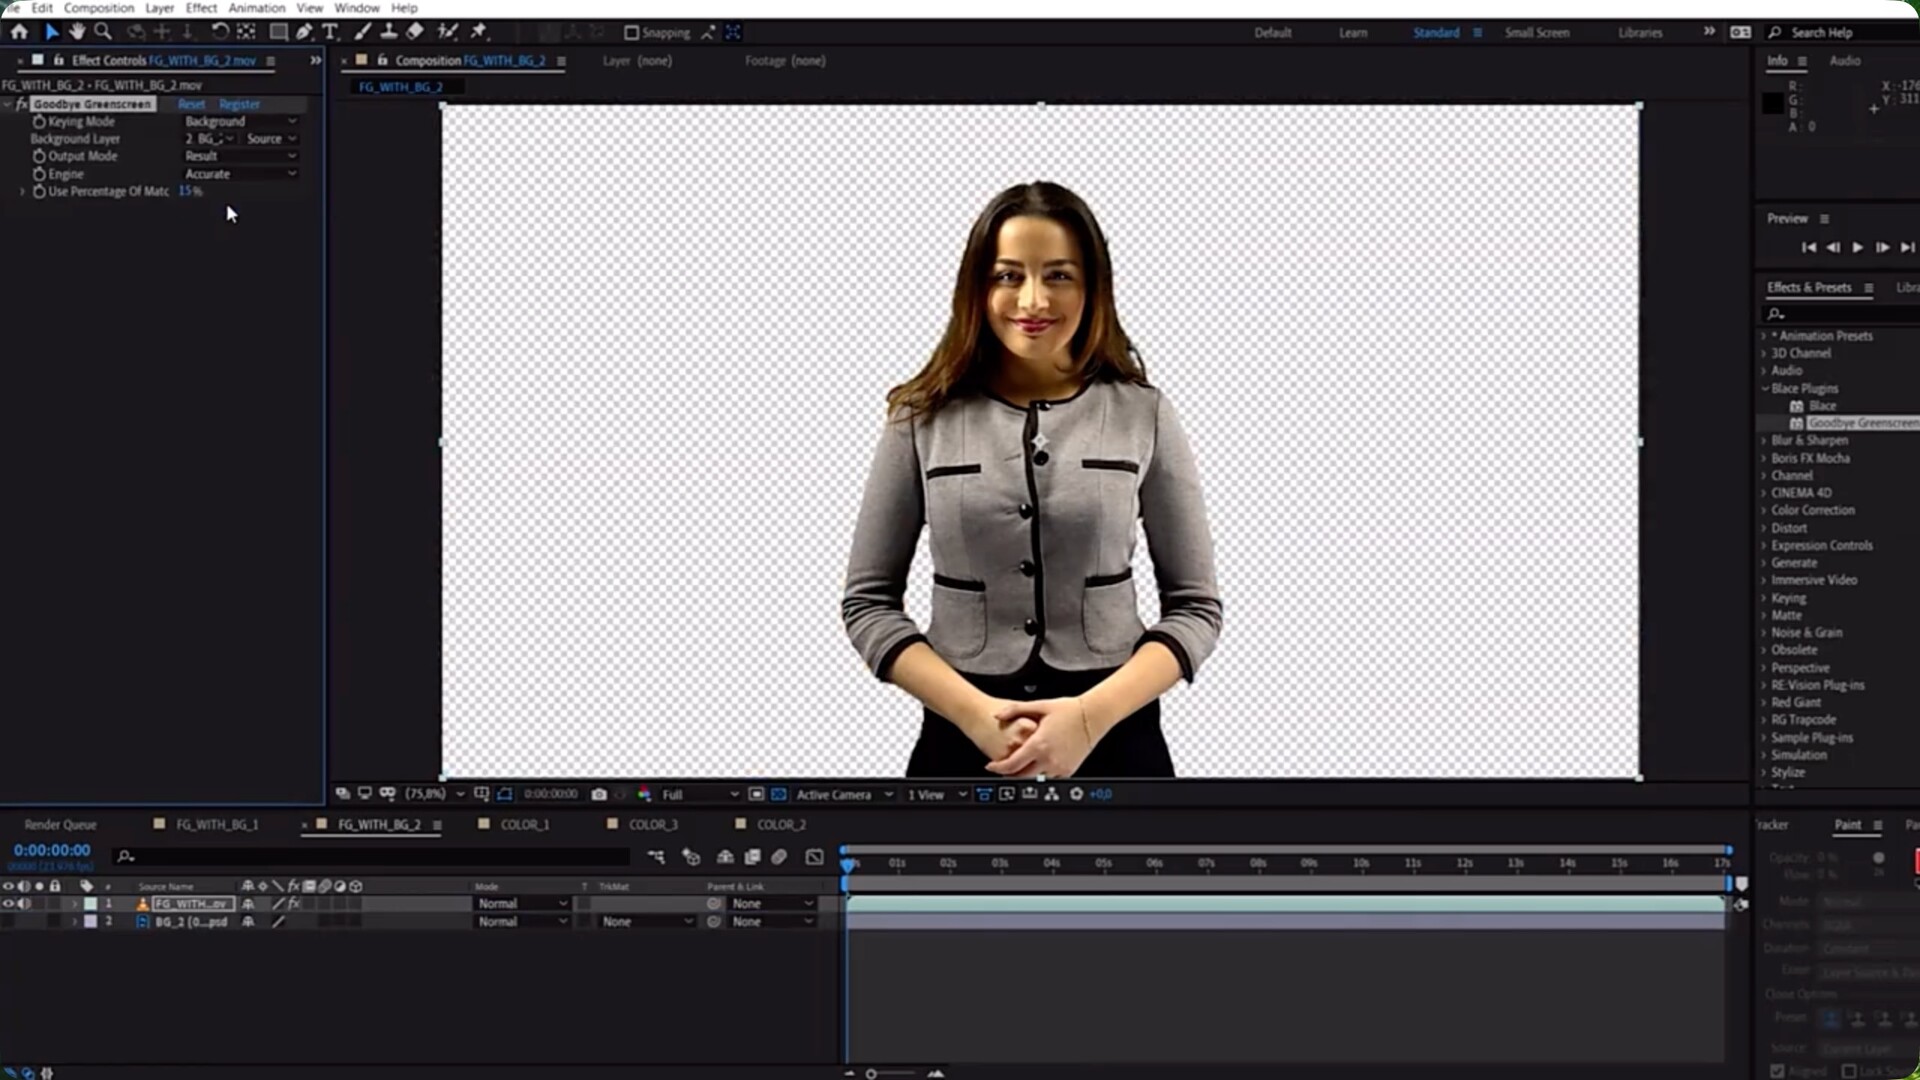Expand the Keying effects category
This screenshot has height=1080, width=1920.
(x=1764, y=598)
